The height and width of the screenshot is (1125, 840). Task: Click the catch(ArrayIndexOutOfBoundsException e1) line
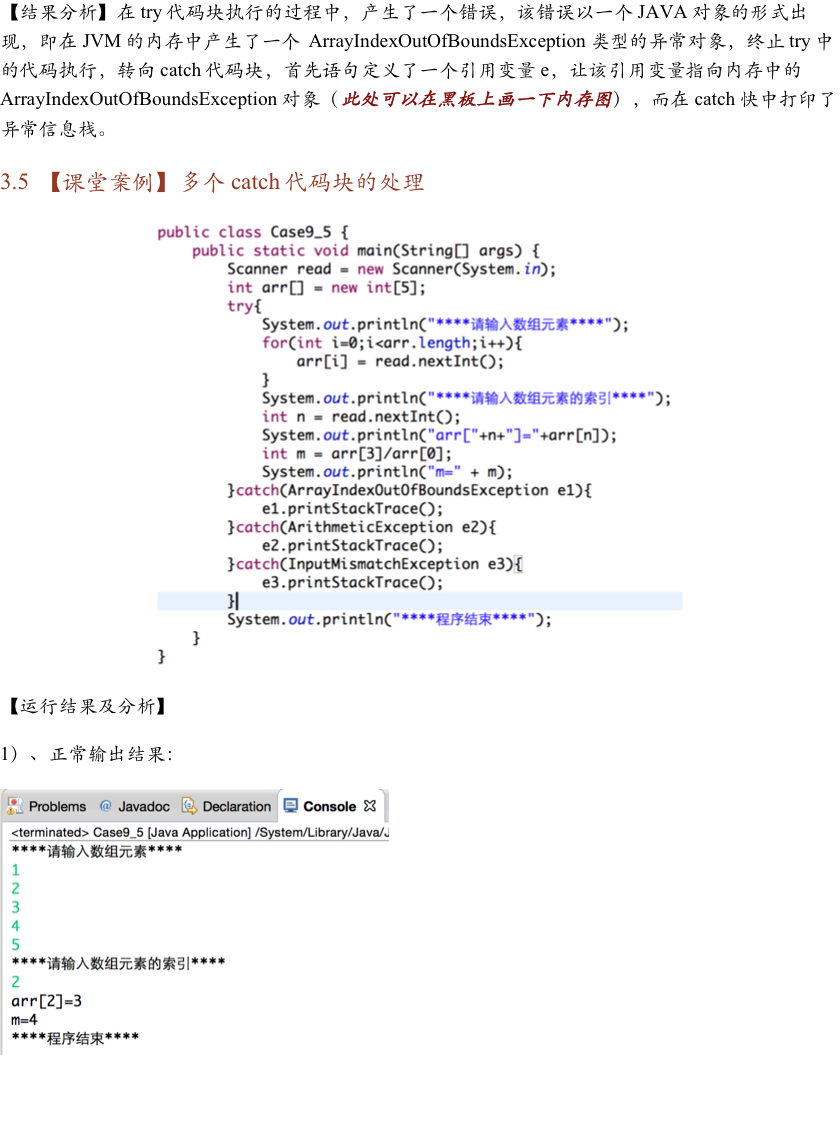coord(409,491)
